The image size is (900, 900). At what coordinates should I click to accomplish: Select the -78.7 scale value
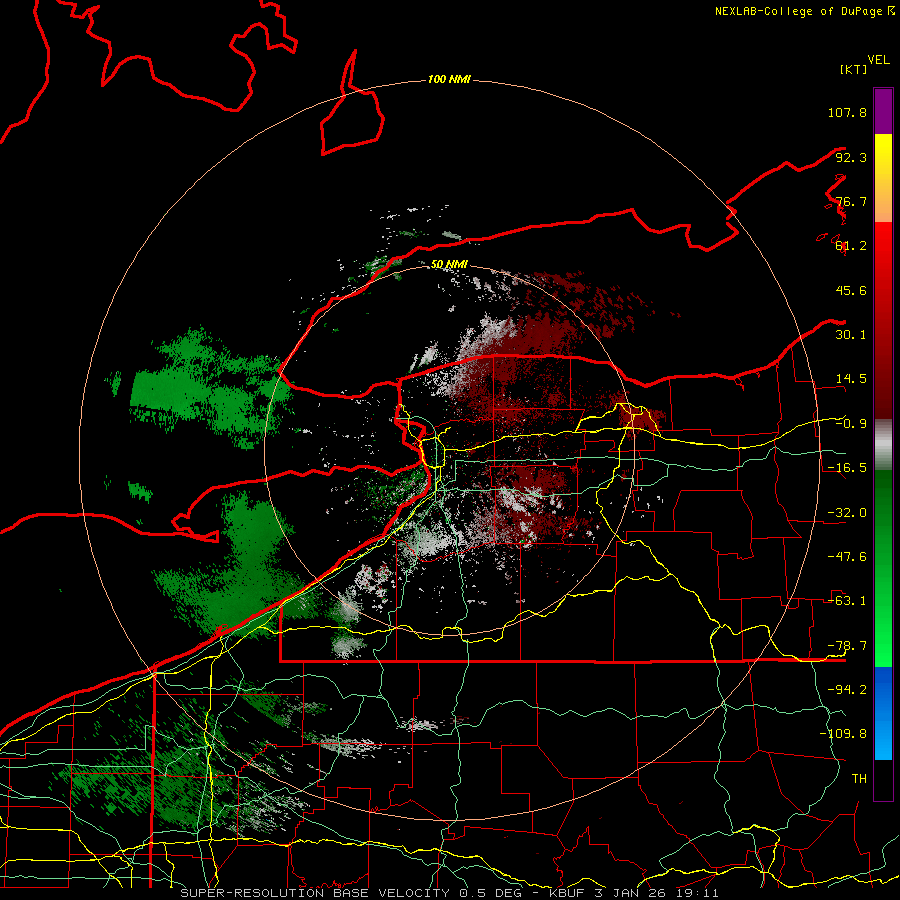click(847, 646)
